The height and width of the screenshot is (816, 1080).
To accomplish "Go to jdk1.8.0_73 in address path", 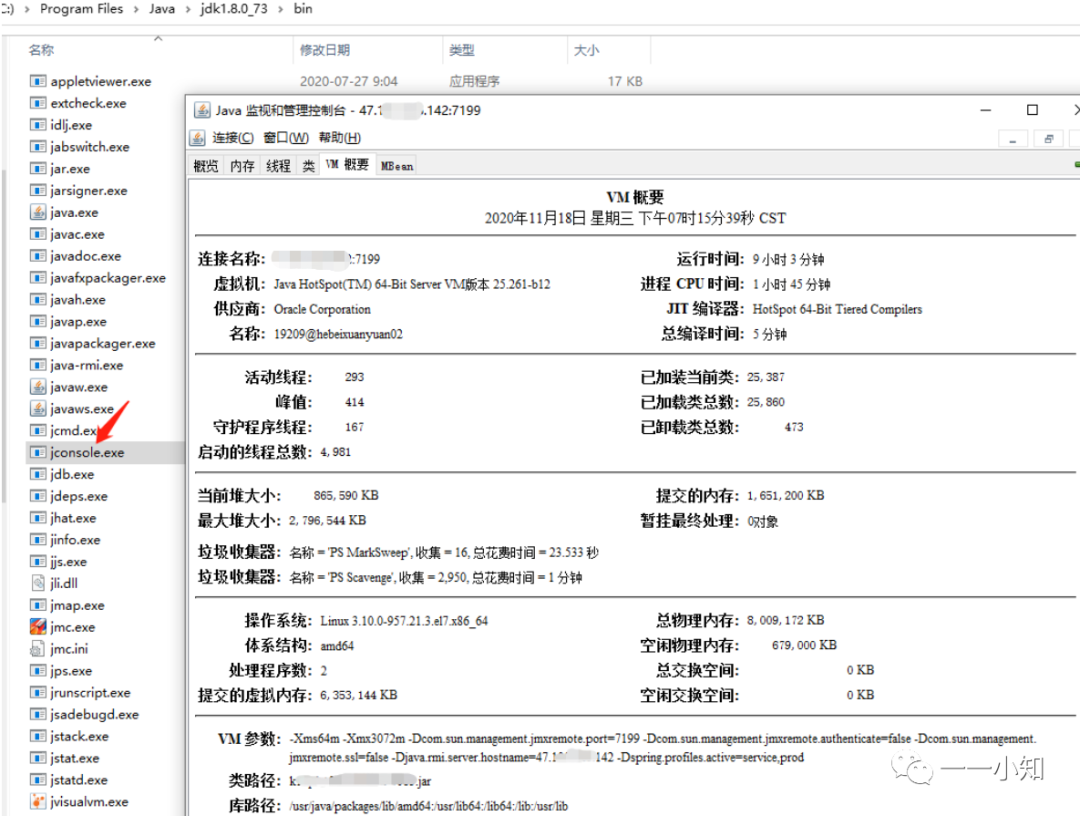I will [x=234, y=9].
